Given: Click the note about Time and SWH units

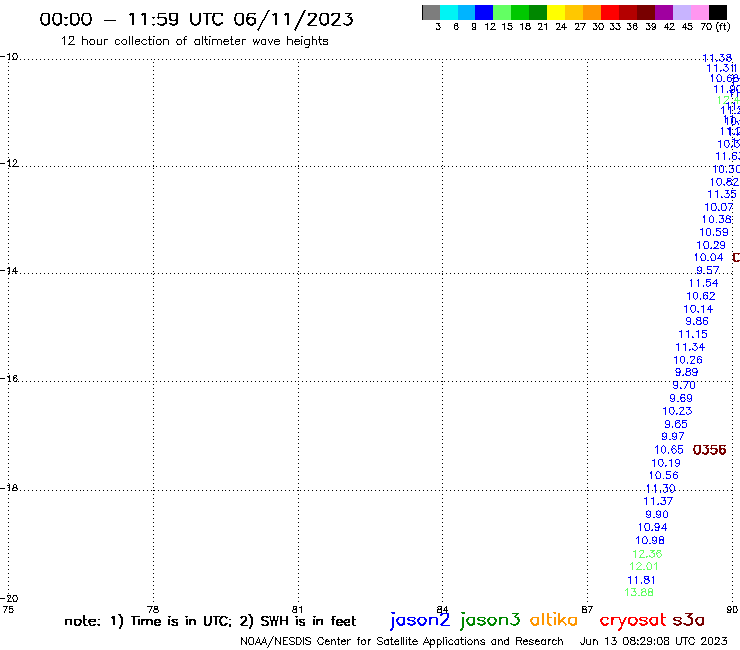Looking at the screenshot, I should (210, 621).
